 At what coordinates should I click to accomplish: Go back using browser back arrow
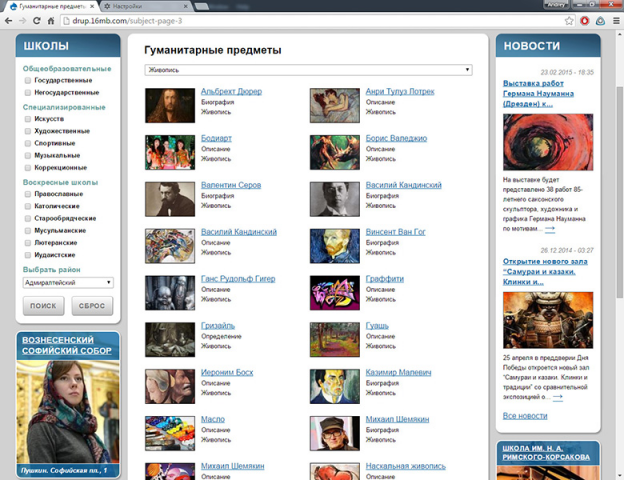click(x=8, y=21)
